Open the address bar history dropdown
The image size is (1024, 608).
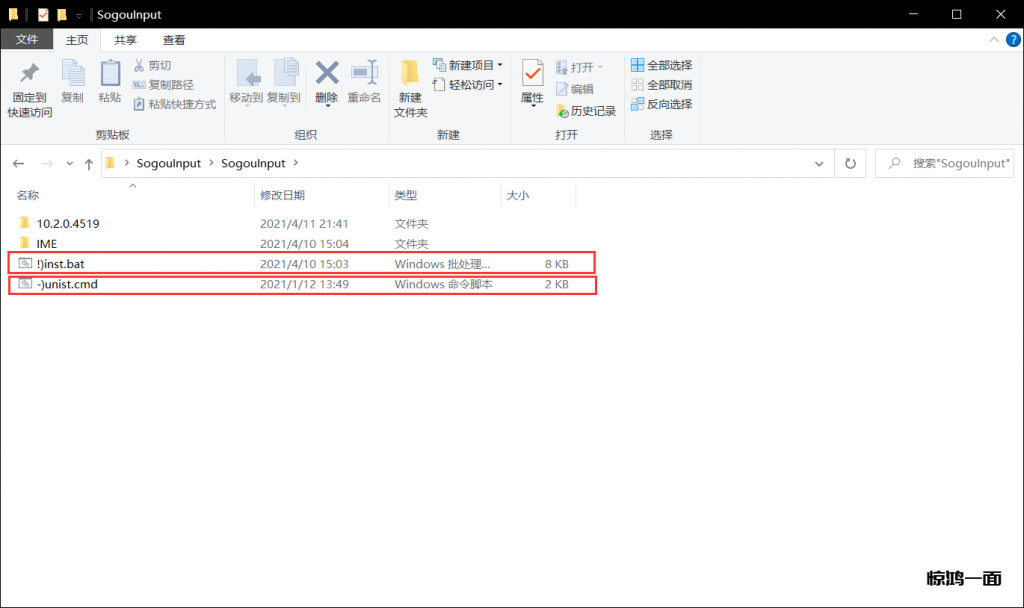point(819,163)
